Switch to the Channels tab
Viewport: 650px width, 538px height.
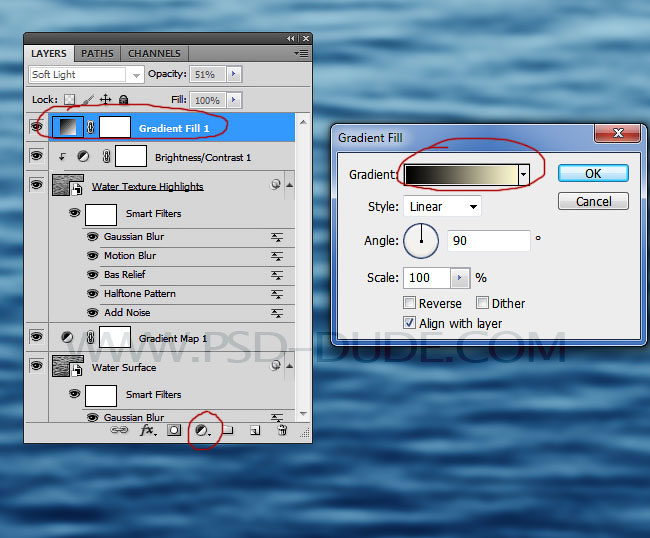(154, 53)
